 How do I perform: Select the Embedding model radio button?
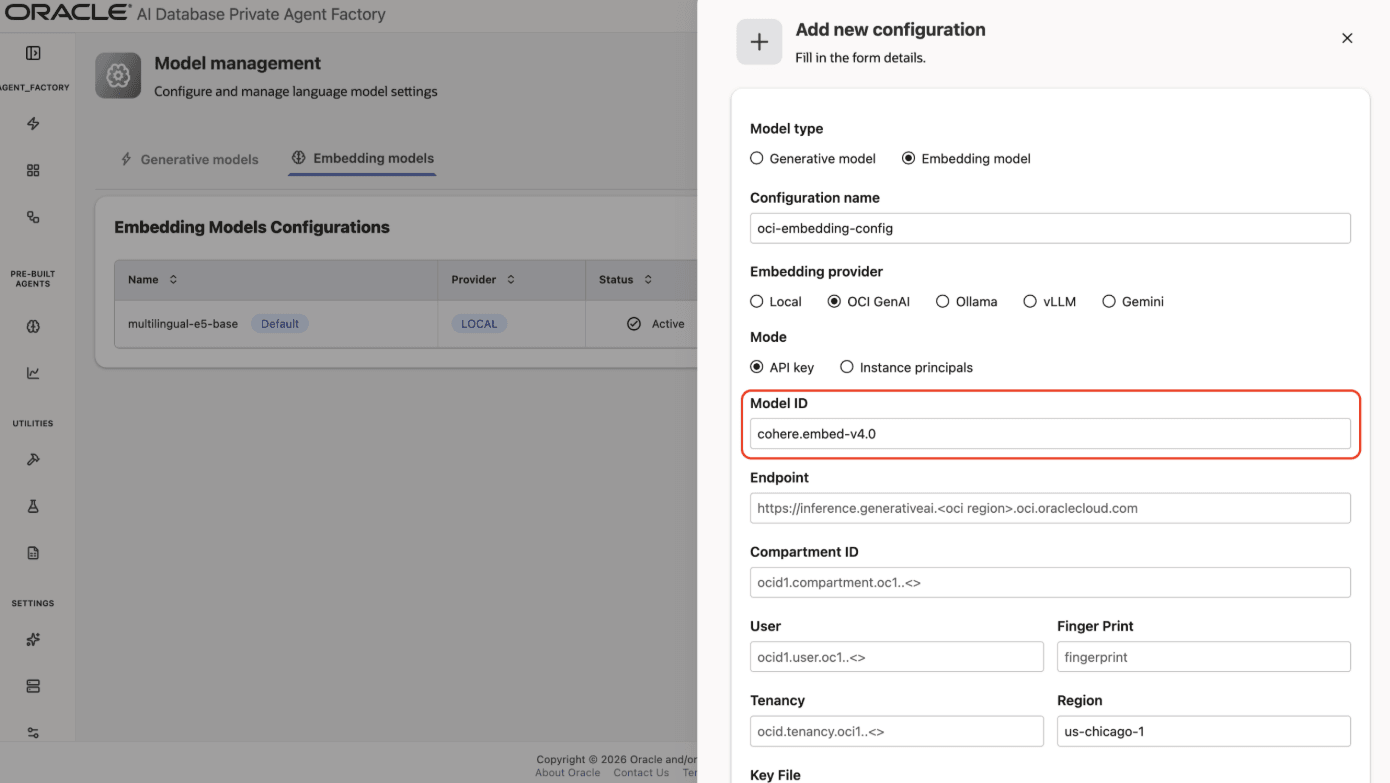(x=908, y=158)
